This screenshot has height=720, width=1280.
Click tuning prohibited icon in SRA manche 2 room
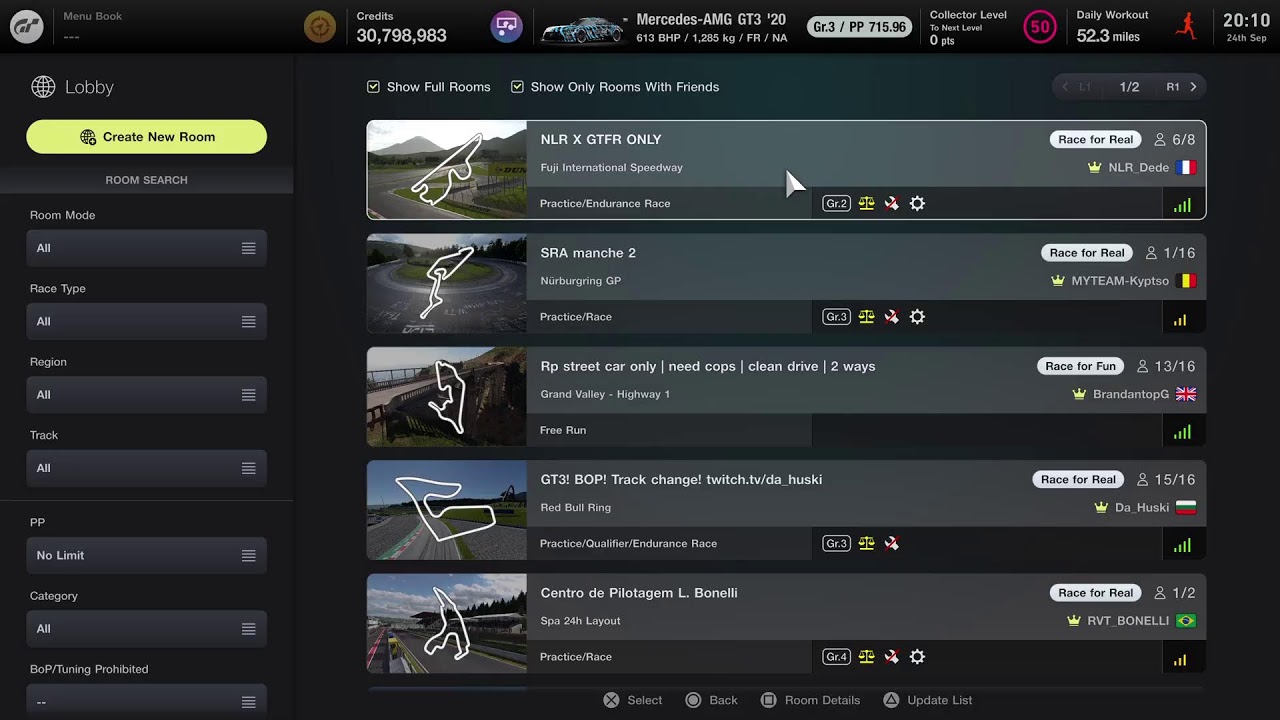(x=892, y=317)
